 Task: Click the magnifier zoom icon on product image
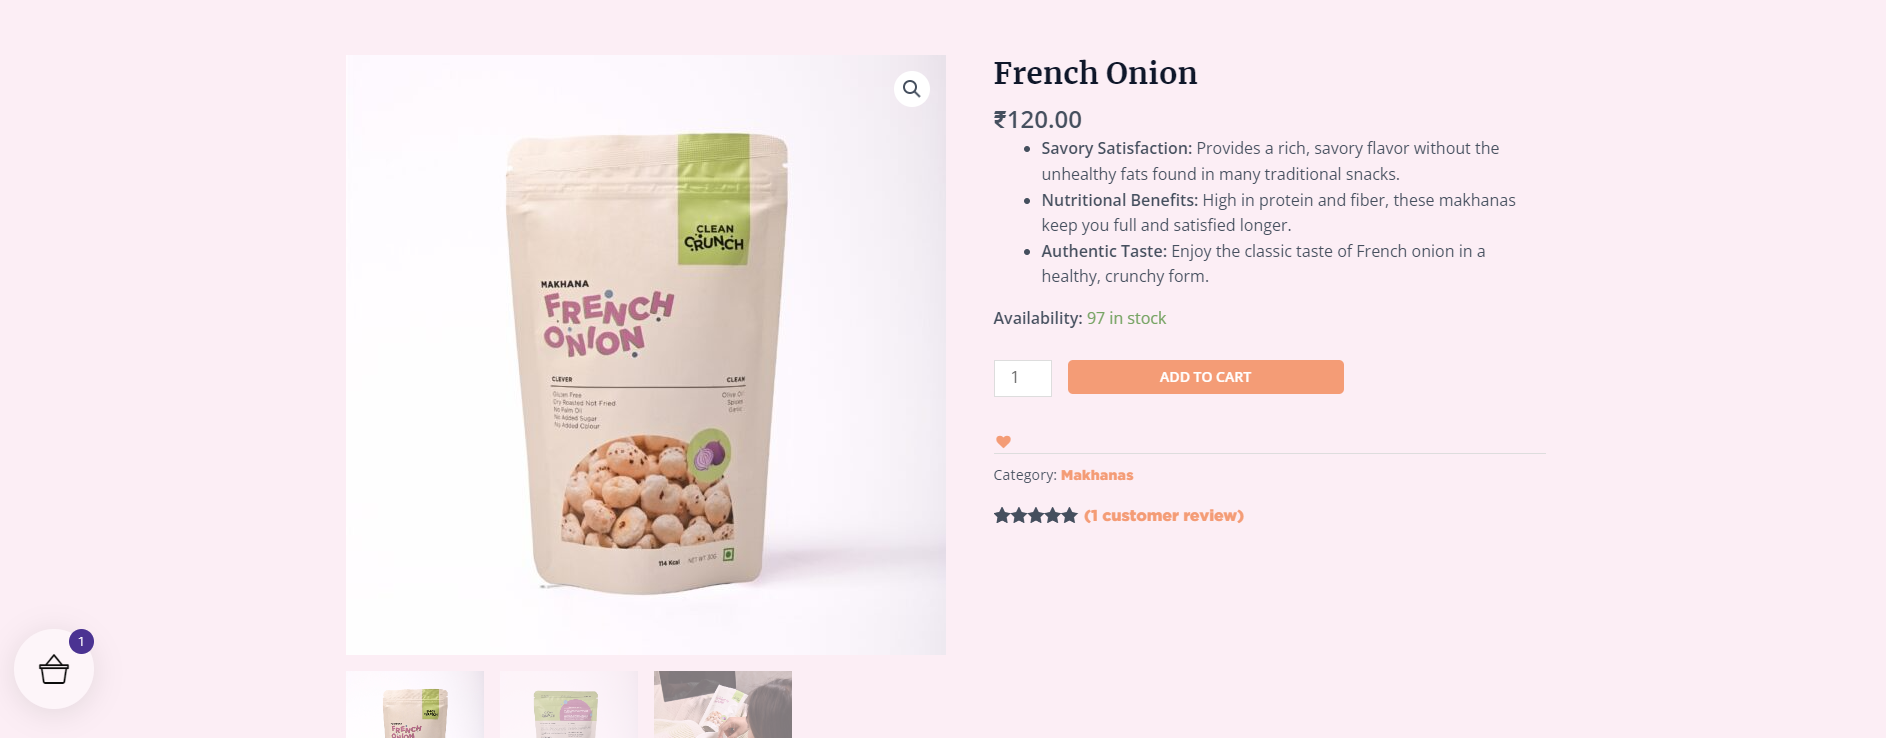[911, 89]
